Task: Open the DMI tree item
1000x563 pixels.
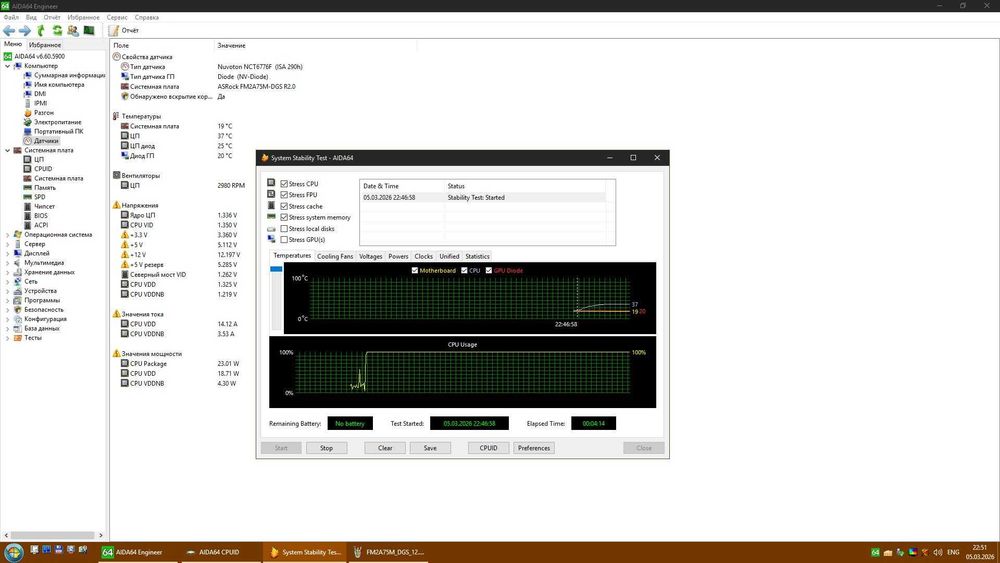Action: click(40, 94)
